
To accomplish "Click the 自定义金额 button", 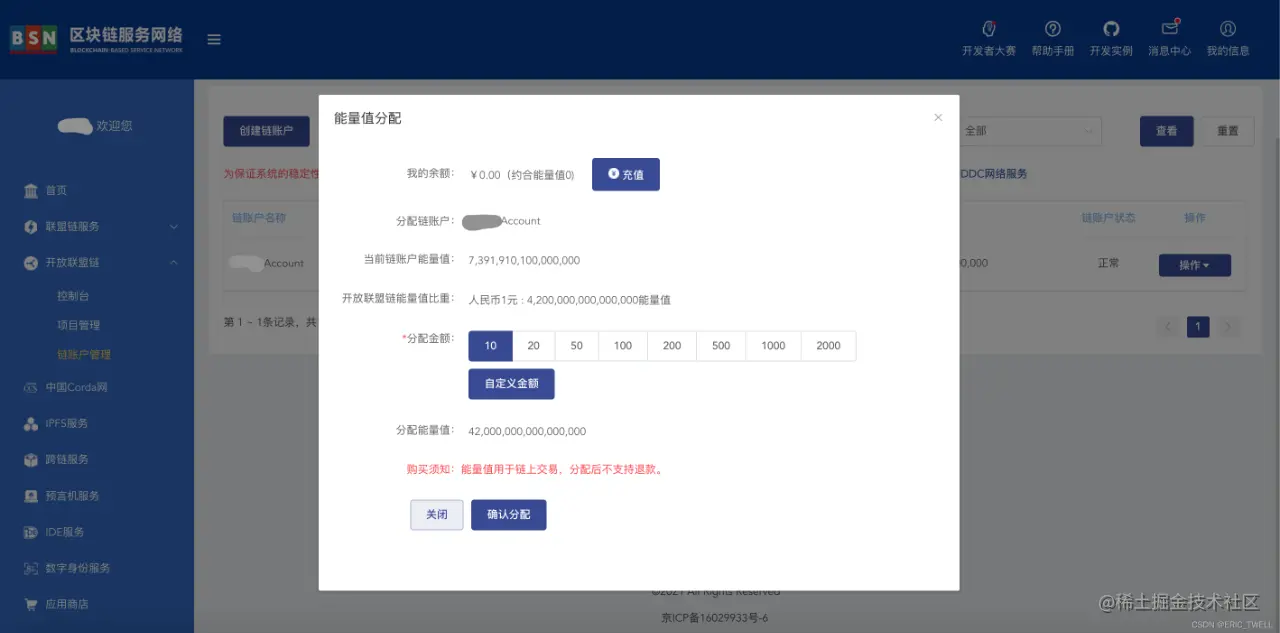I will (511, 384).
